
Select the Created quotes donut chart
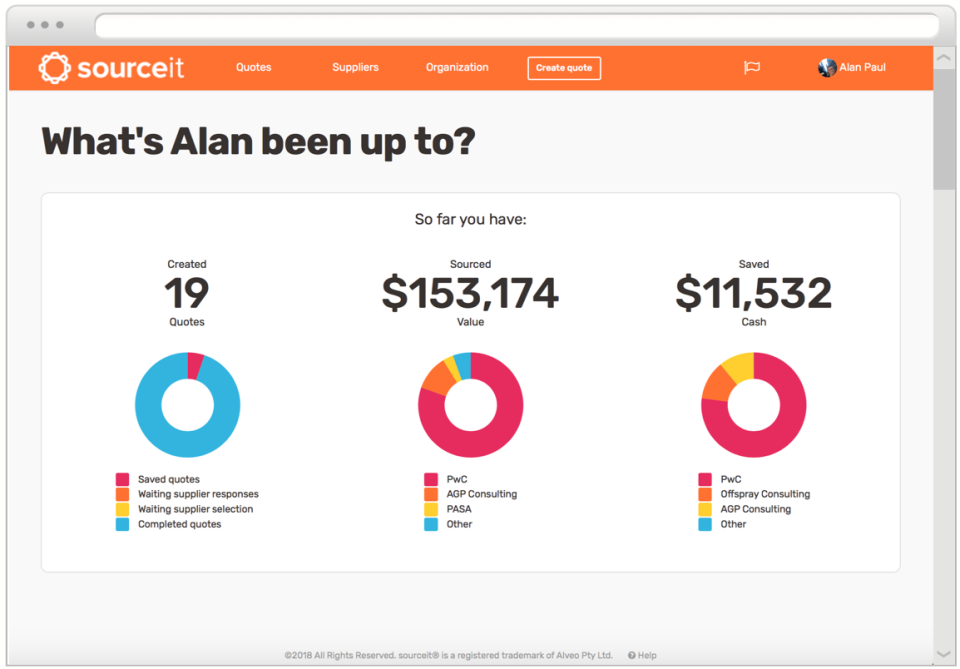tap(188, 405)
